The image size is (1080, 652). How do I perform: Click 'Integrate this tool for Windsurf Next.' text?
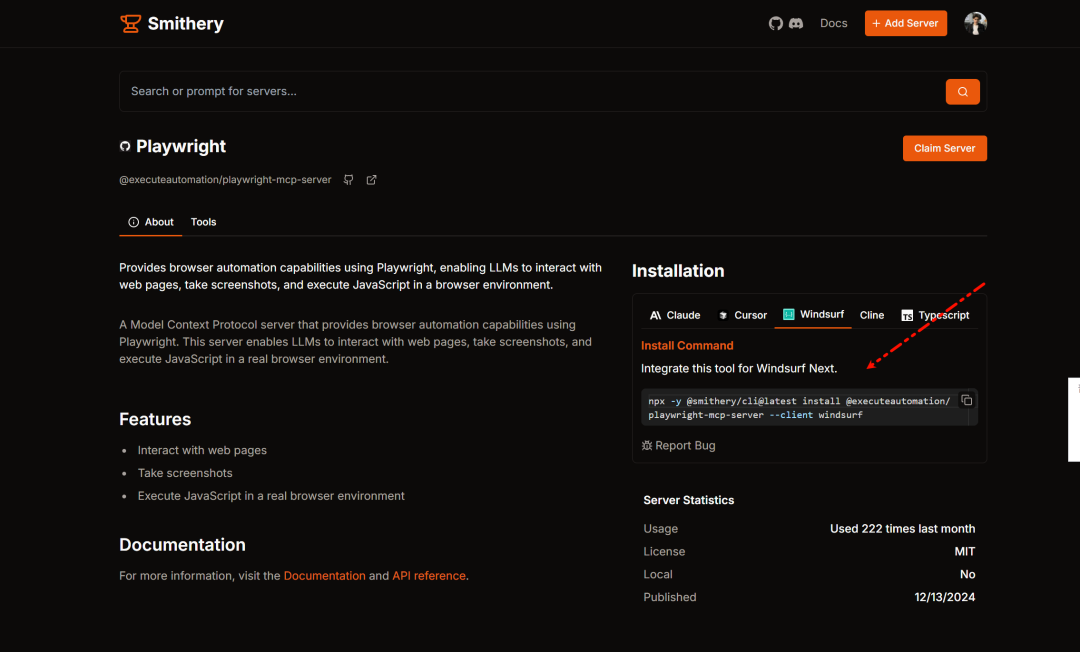click(x=739, y=368)
